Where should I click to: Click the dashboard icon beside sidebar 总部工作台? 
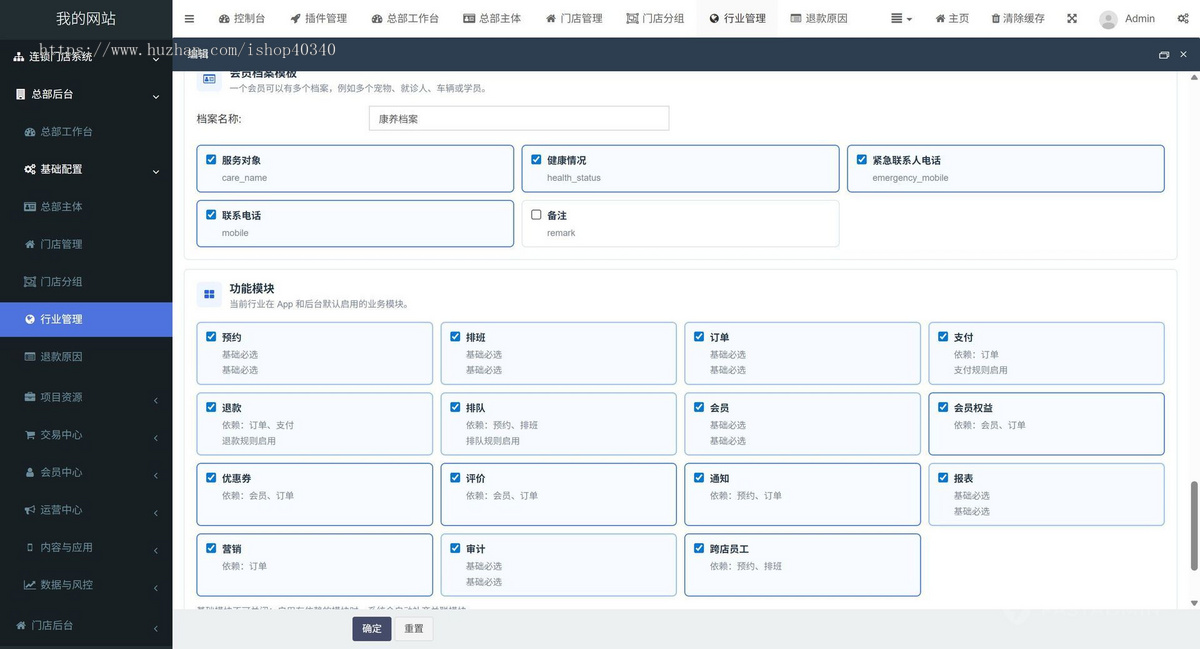[30, 132]
